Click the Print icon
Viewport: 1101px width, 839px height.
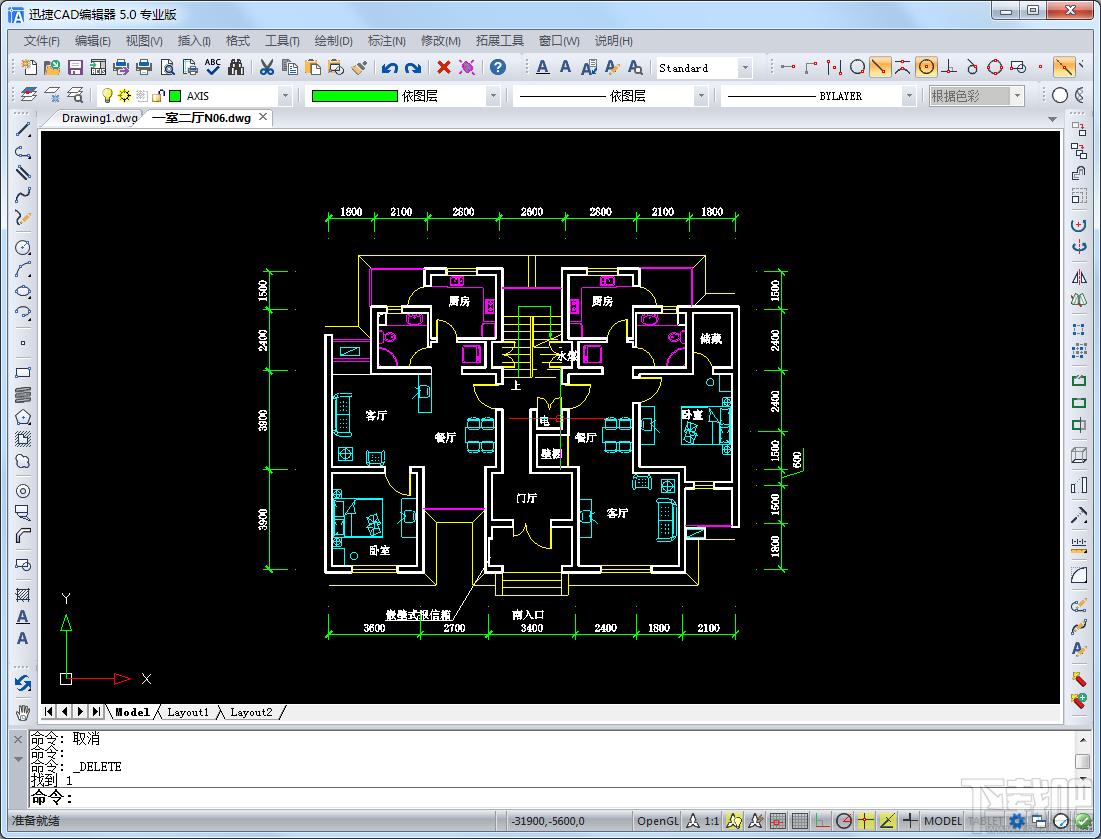coord(144,67)
